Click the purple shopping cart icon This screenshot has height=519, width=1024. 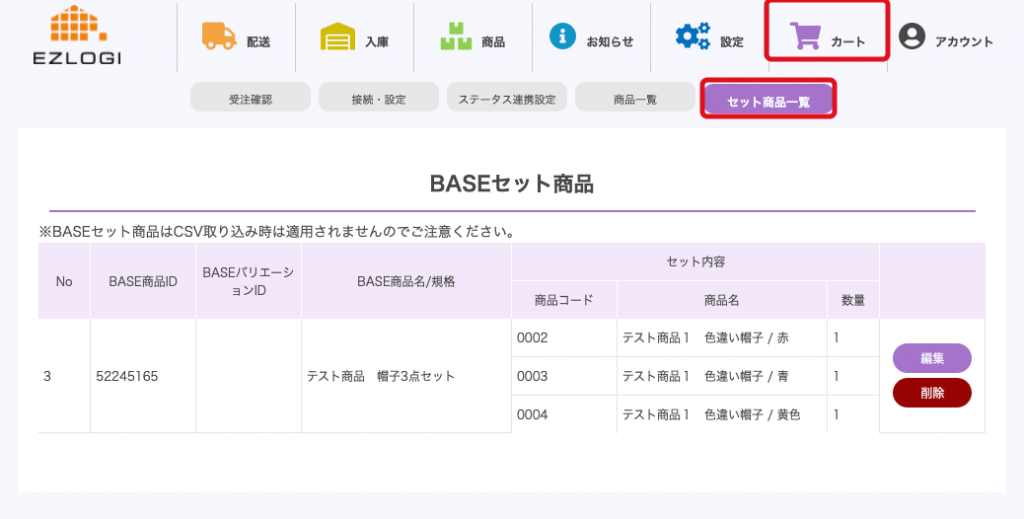coord(806,38)
